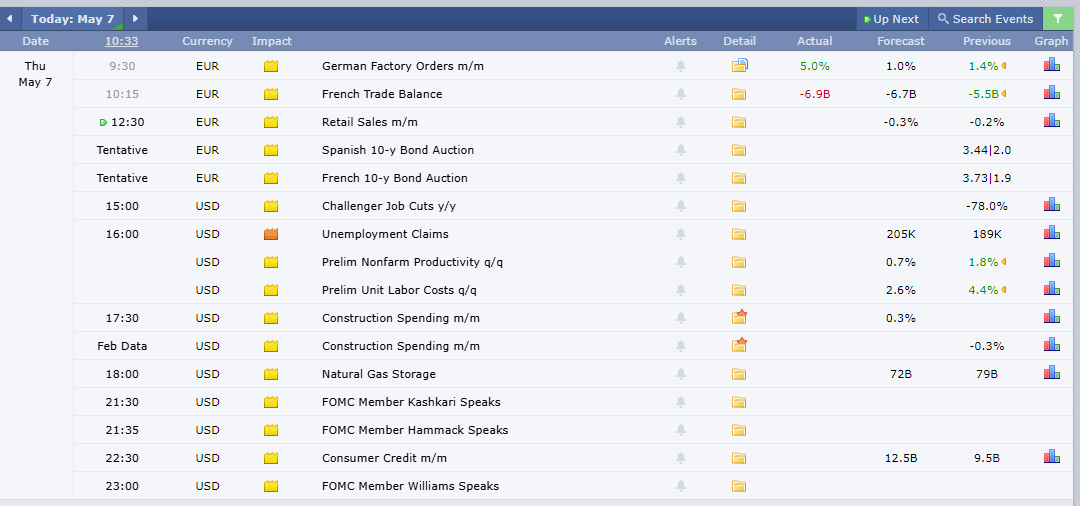Open the calendar filter funnel

tap(1058, 19)
